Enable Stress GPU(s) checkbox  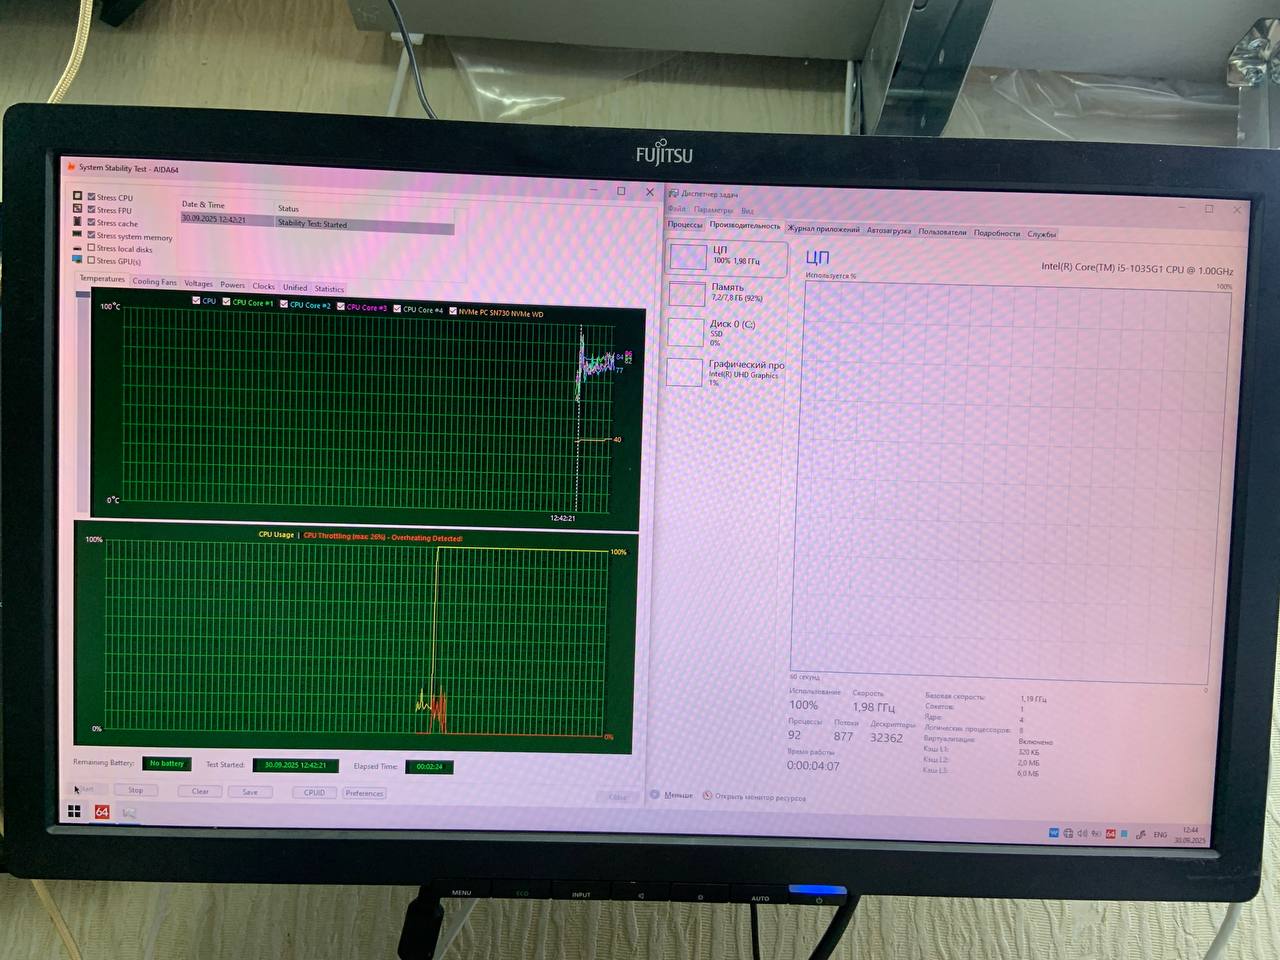click(92, 261)
